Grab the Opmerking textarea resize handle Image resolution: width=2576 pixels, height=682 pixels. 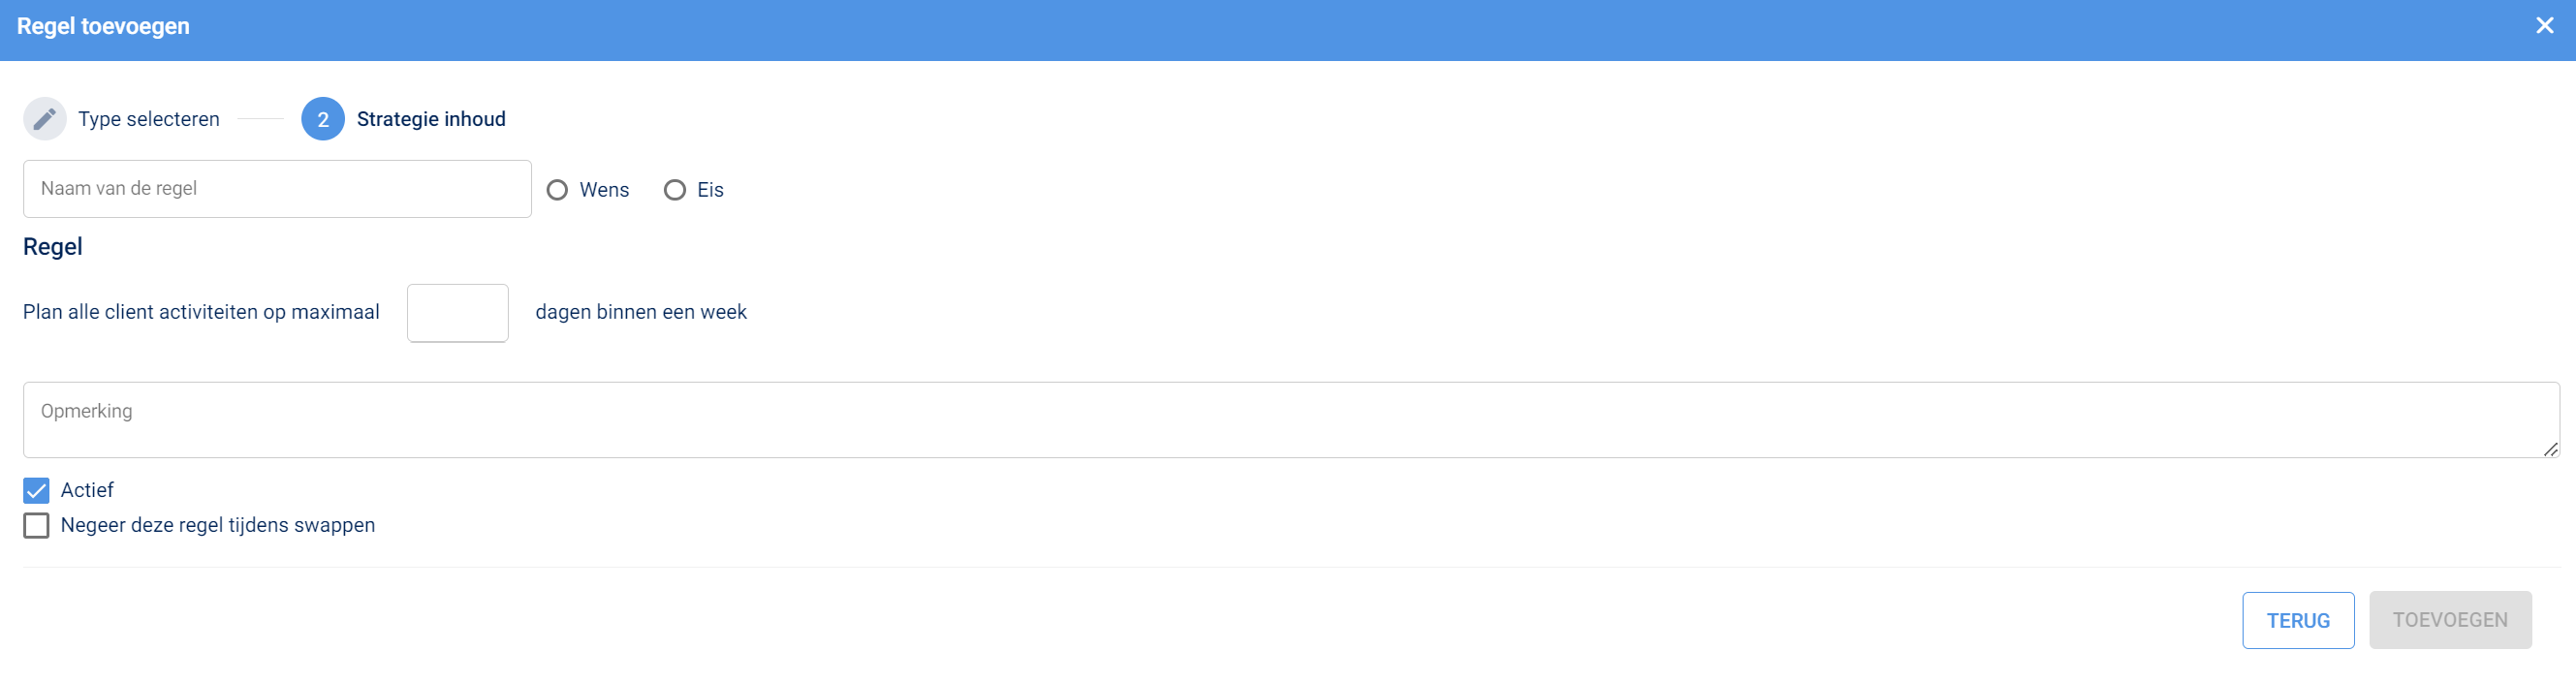click(x=2550, y=449)
